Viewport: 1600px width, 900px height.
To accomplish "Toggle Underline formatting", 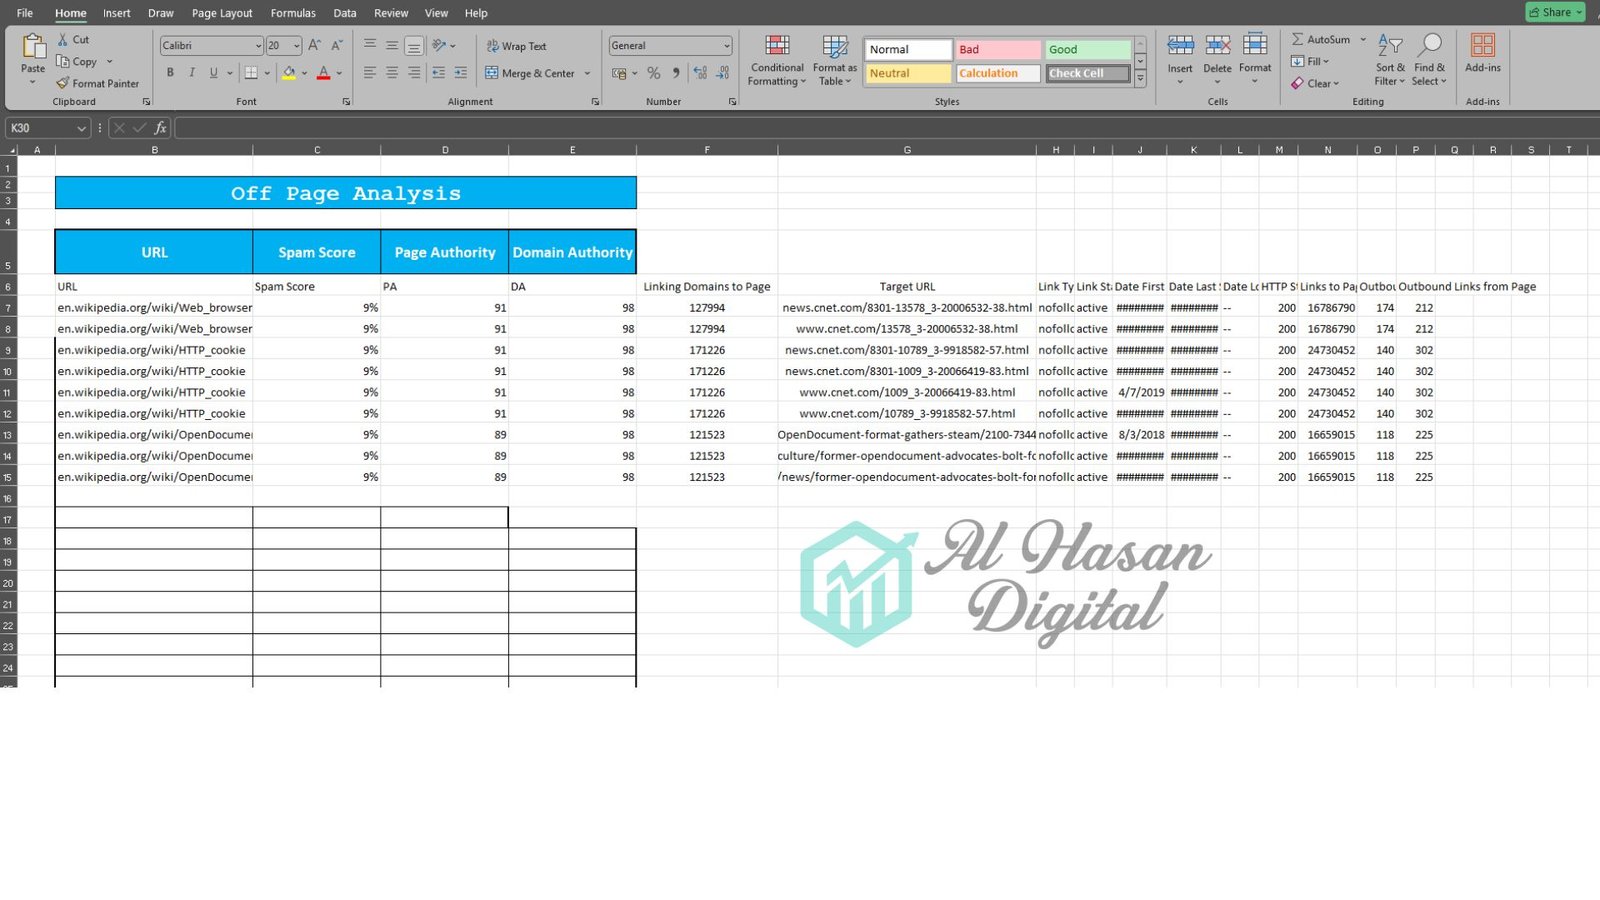I will coord(213,73).
